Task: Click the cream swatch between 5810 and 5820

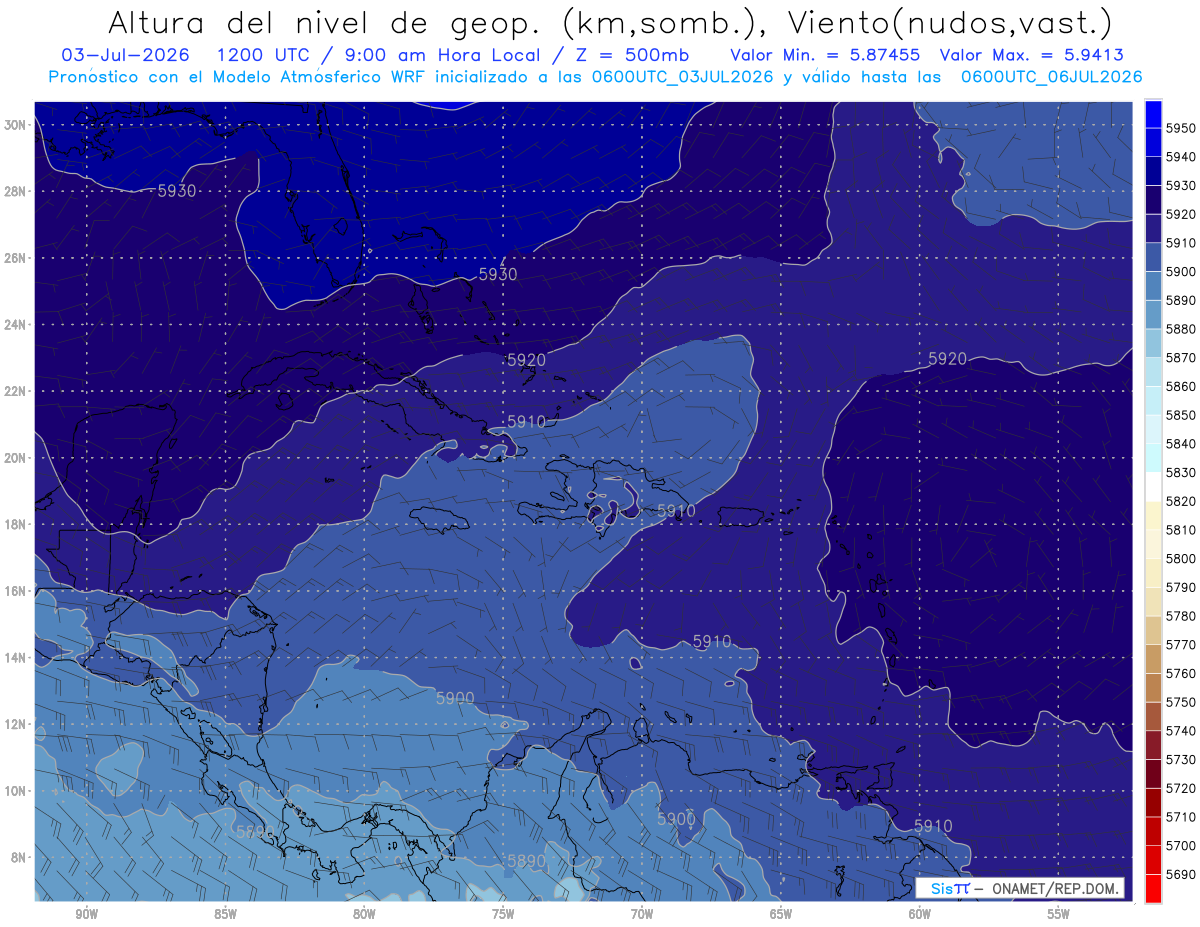Action: 1153,515
